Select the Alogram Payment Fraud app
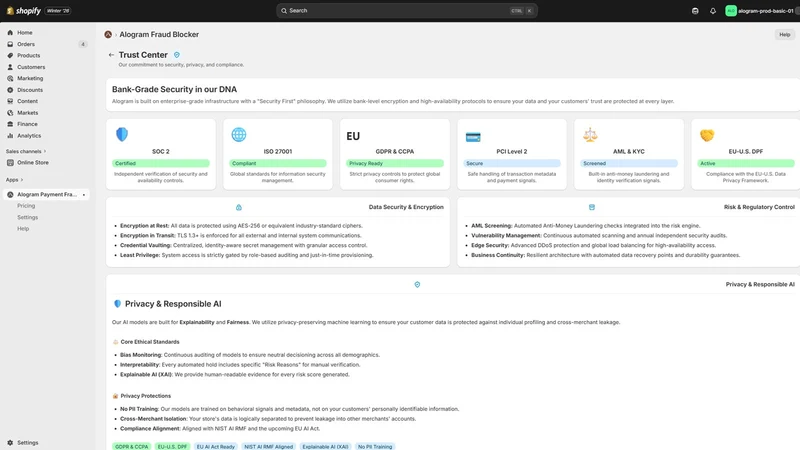The image size is (800, 450). (x=46, y=194)
